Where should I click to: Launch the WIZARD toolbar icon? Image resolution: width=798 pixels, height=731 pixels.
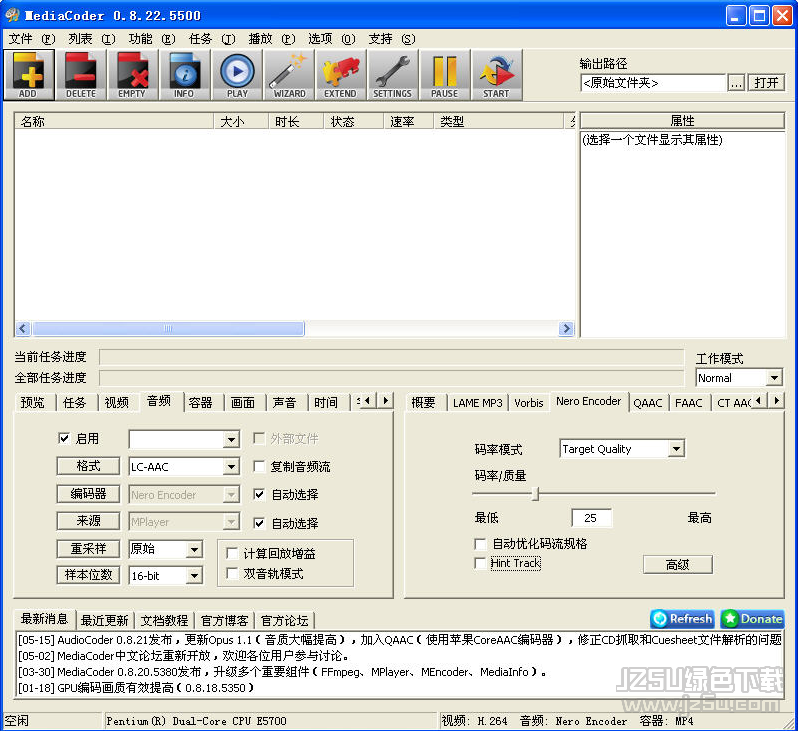289,75
